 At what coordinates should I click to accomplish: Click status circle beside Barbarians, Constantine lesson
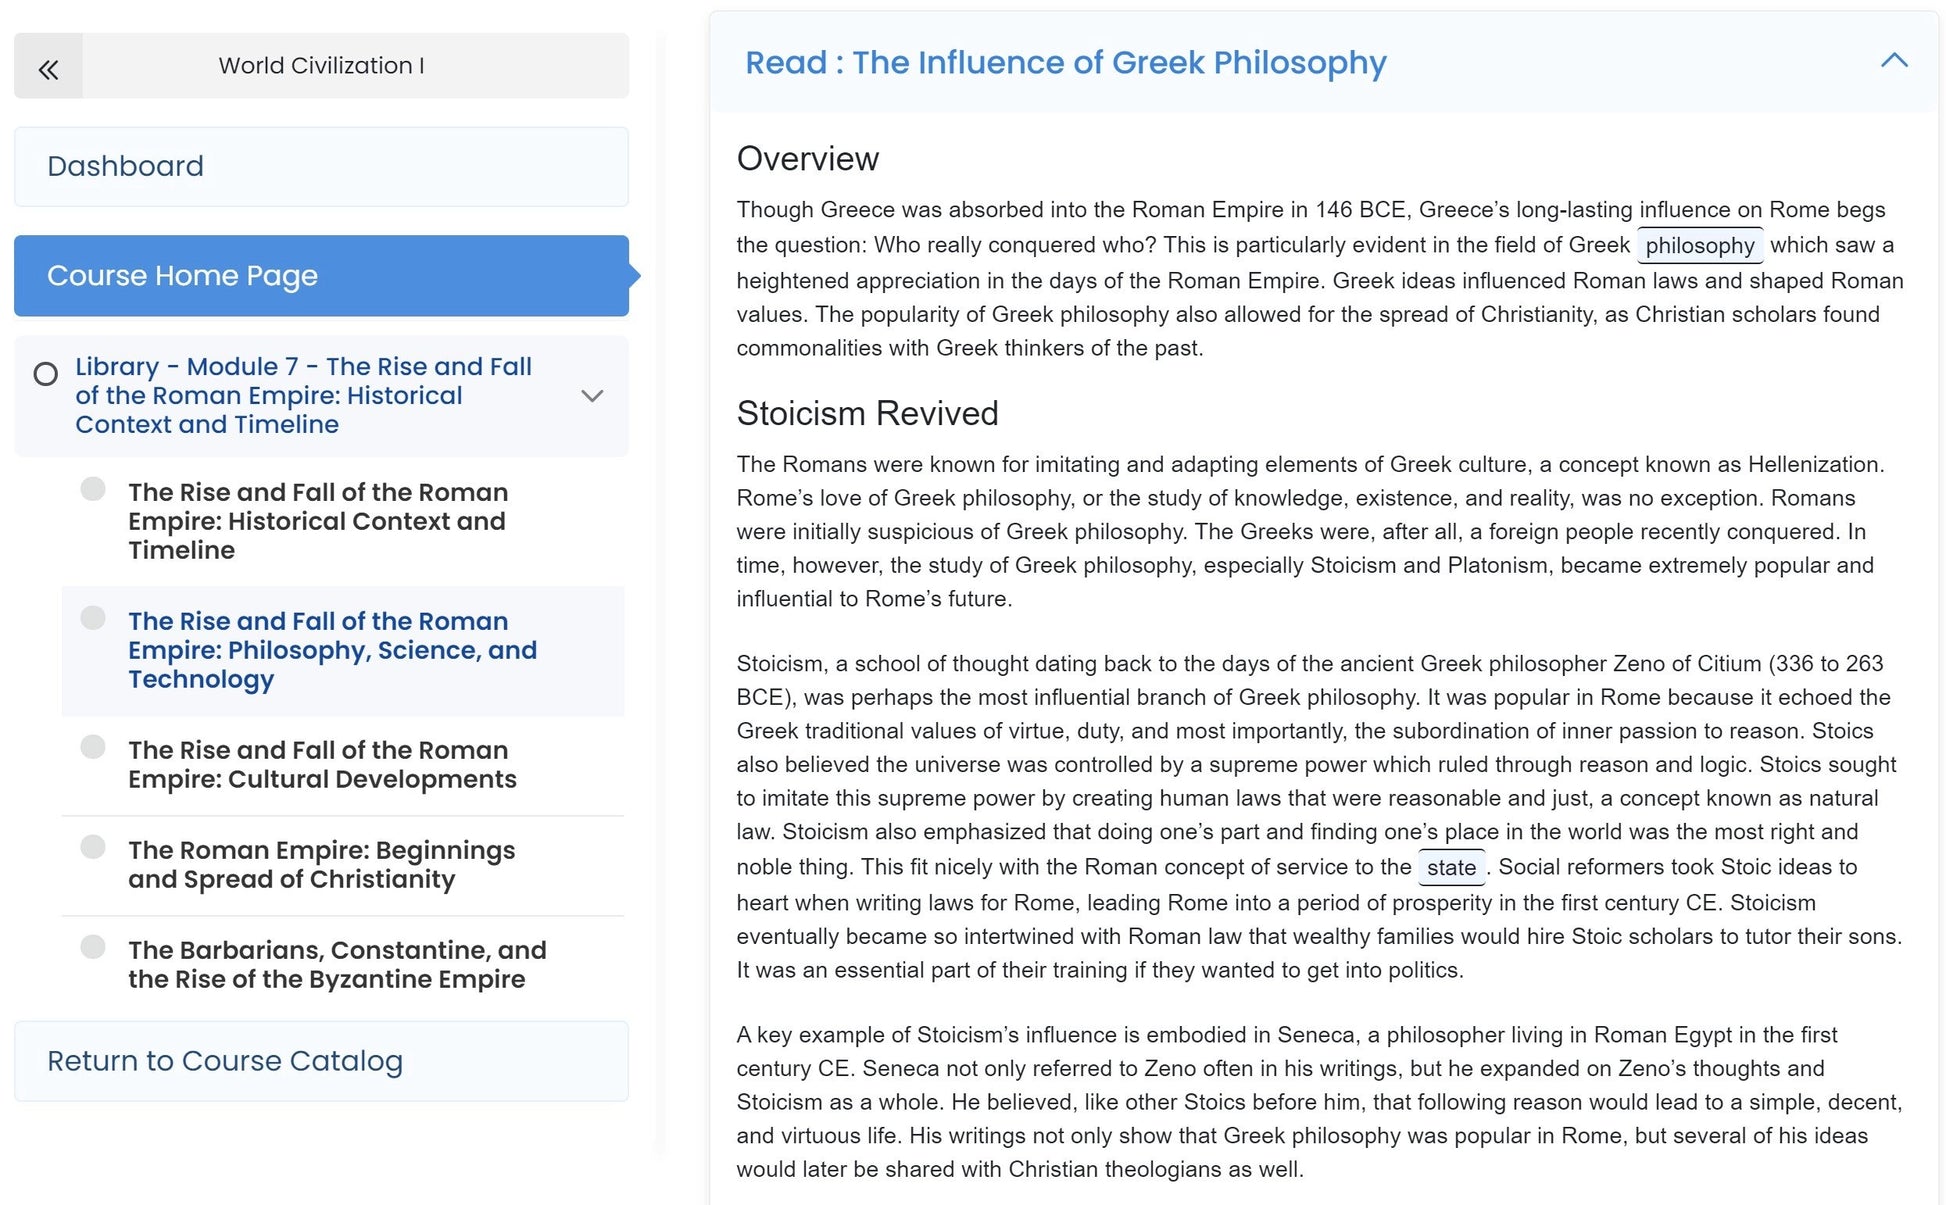(93, 947)
